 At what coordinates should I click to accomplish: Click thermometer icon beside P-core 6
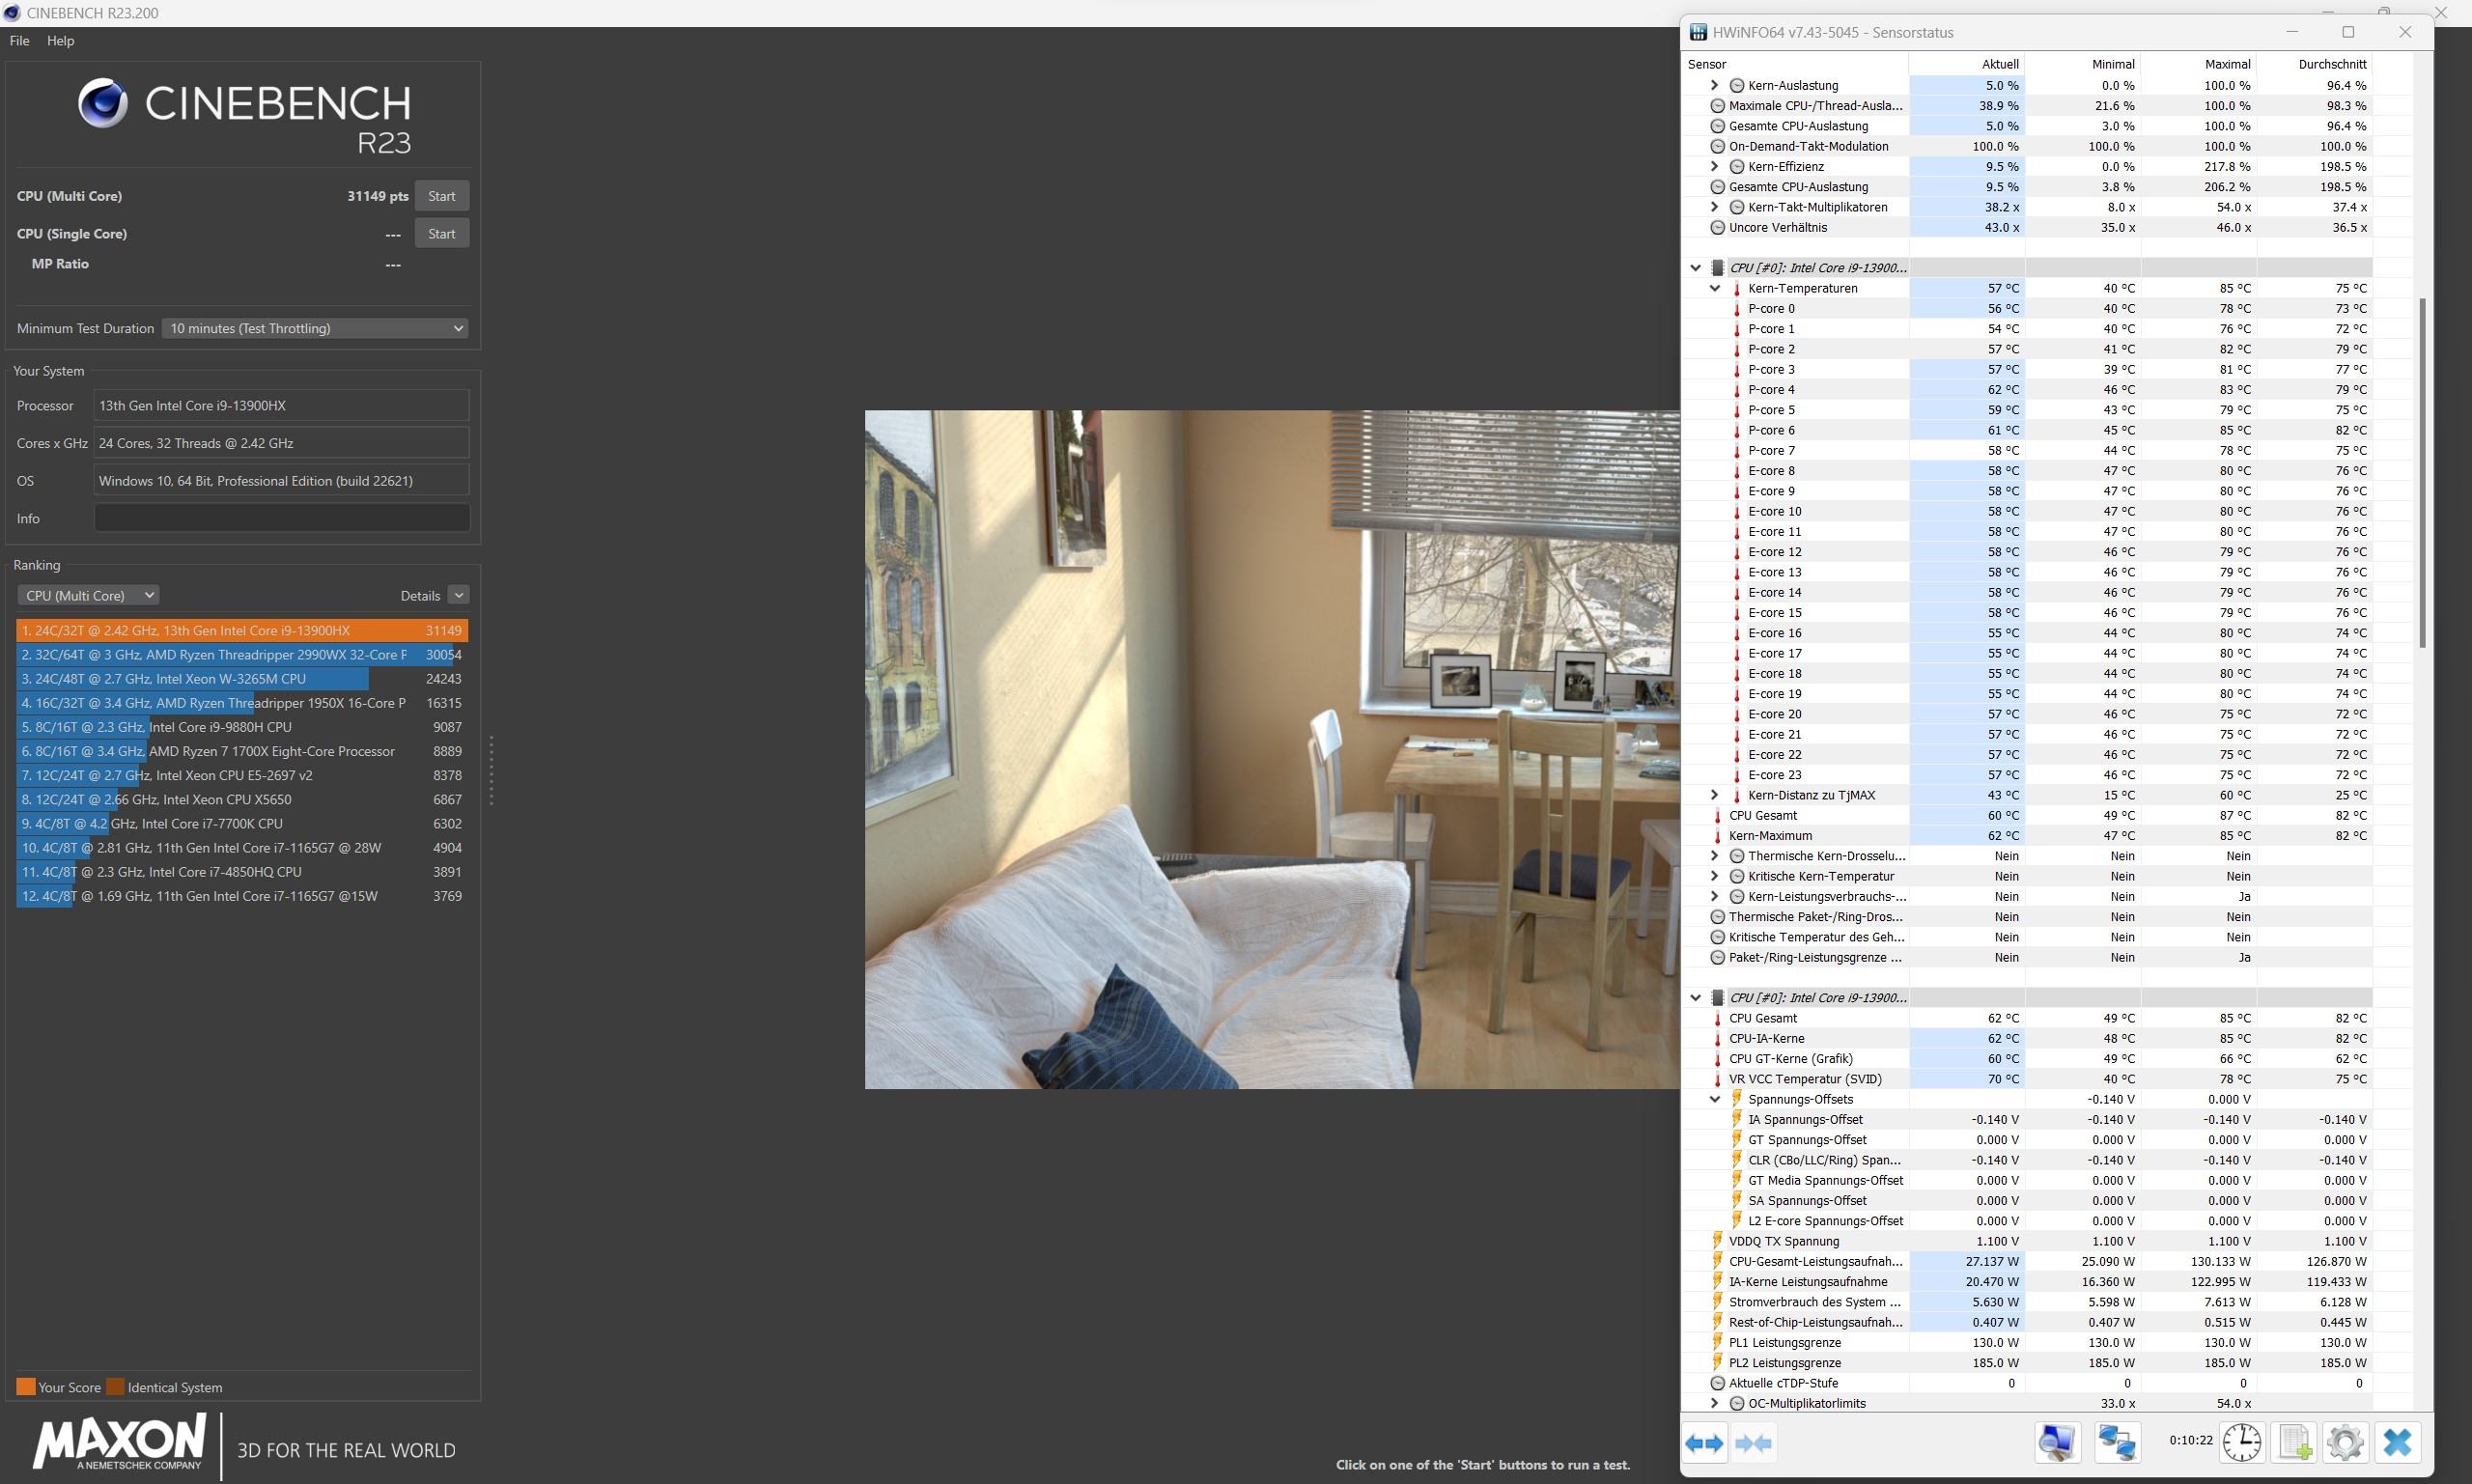1736,430
